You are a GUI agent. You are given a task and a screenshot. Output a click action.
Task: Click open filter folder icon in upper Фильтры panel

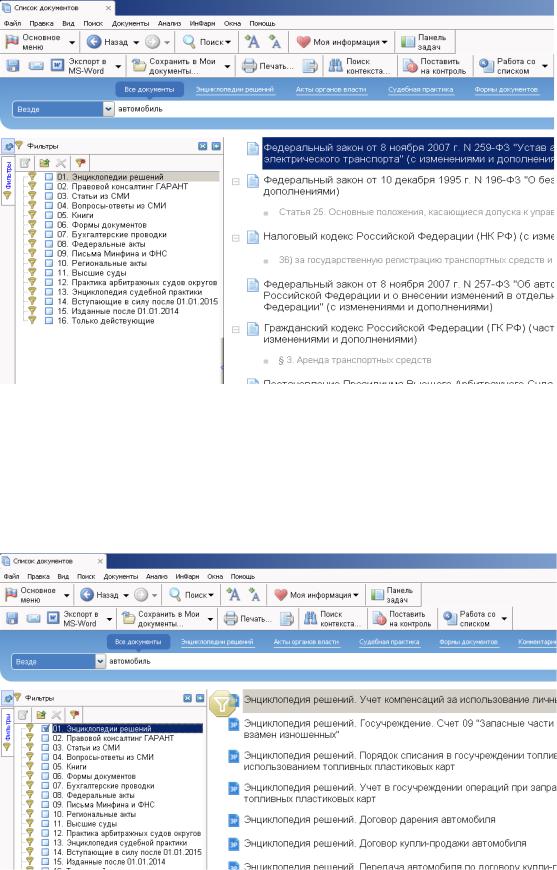[44, 163]
